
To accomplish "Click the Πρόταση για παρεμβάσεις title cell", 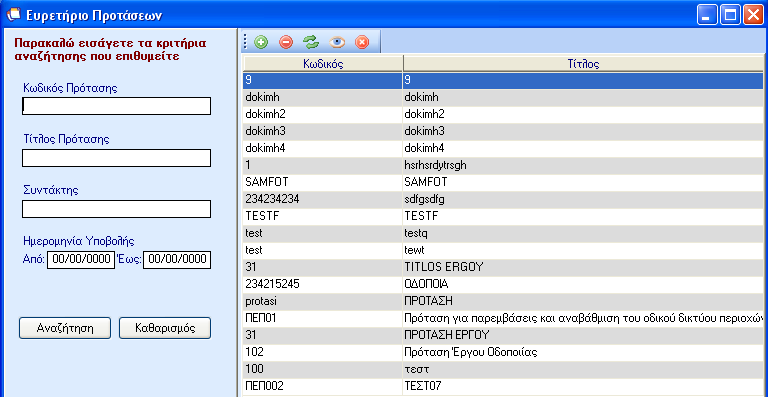I will 583,318.
